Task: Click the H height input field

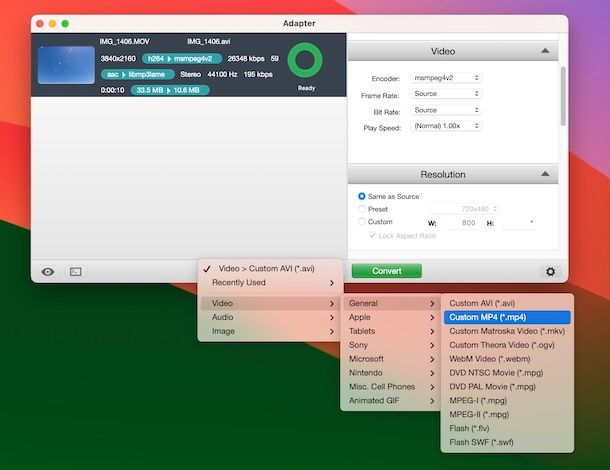Action: pyautogui.click(x=518, y=223)
